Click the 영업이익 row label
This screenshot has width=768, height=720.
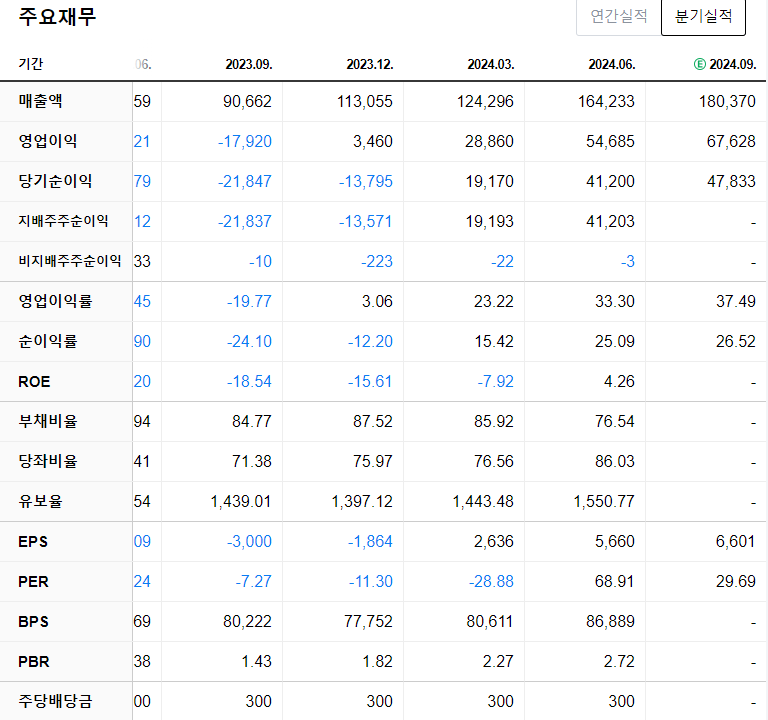pyautogui.click(x=48, y=141)
